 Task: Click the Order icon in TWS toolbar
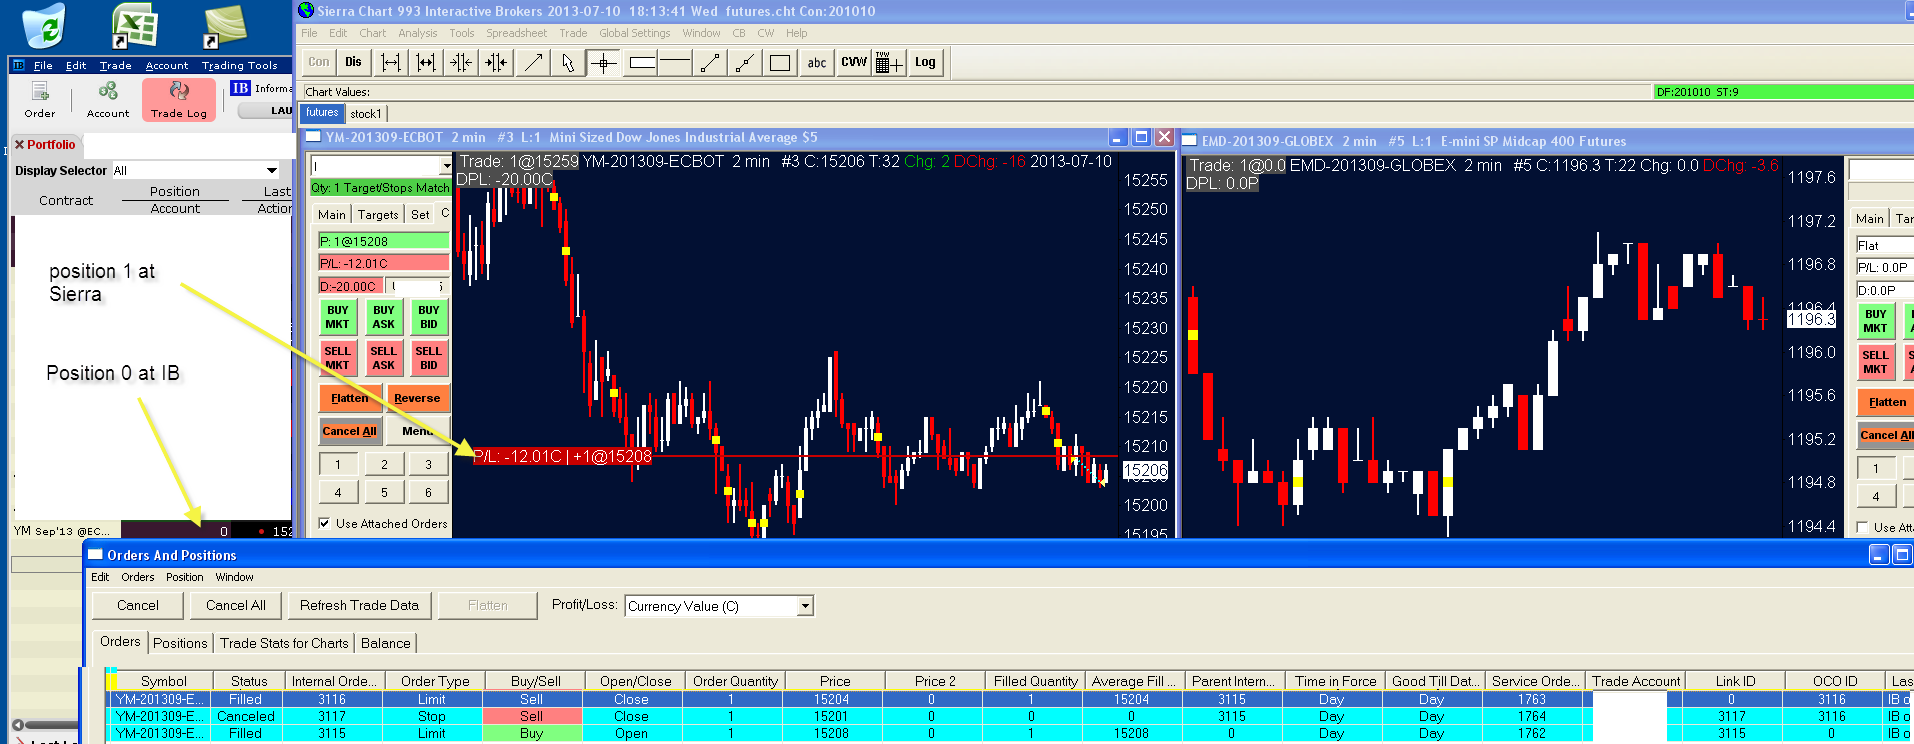(40, 100)
